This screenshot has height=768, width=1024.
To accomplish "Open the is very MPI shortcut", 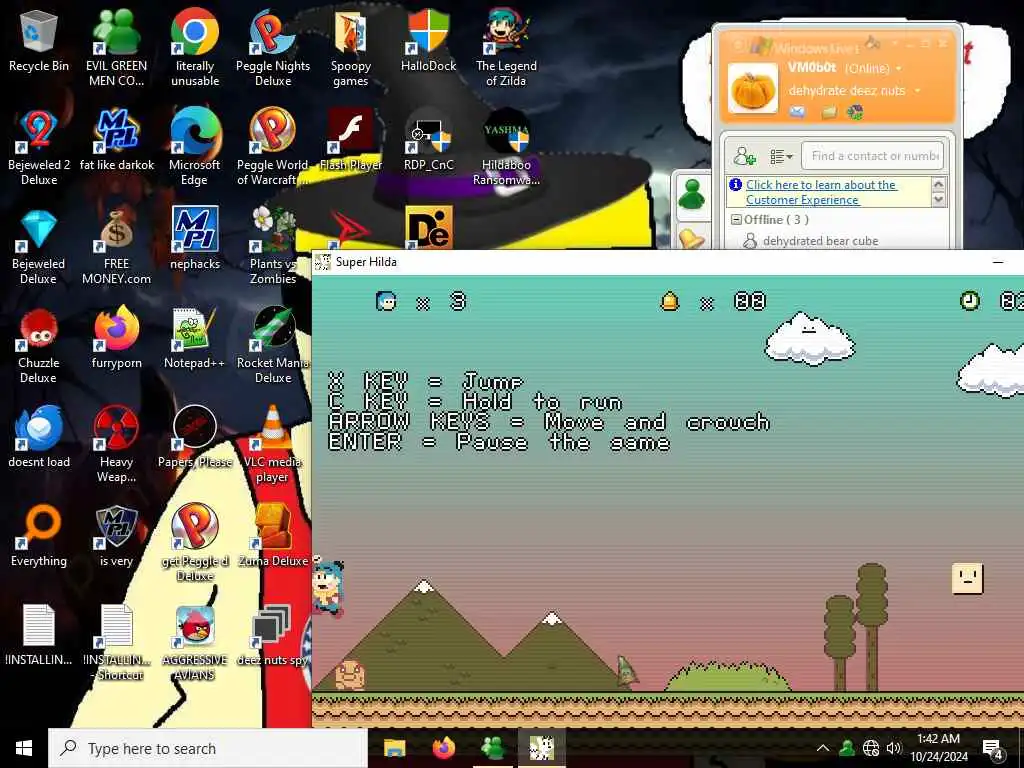I will pyautogui.click(x=116, y=536).
